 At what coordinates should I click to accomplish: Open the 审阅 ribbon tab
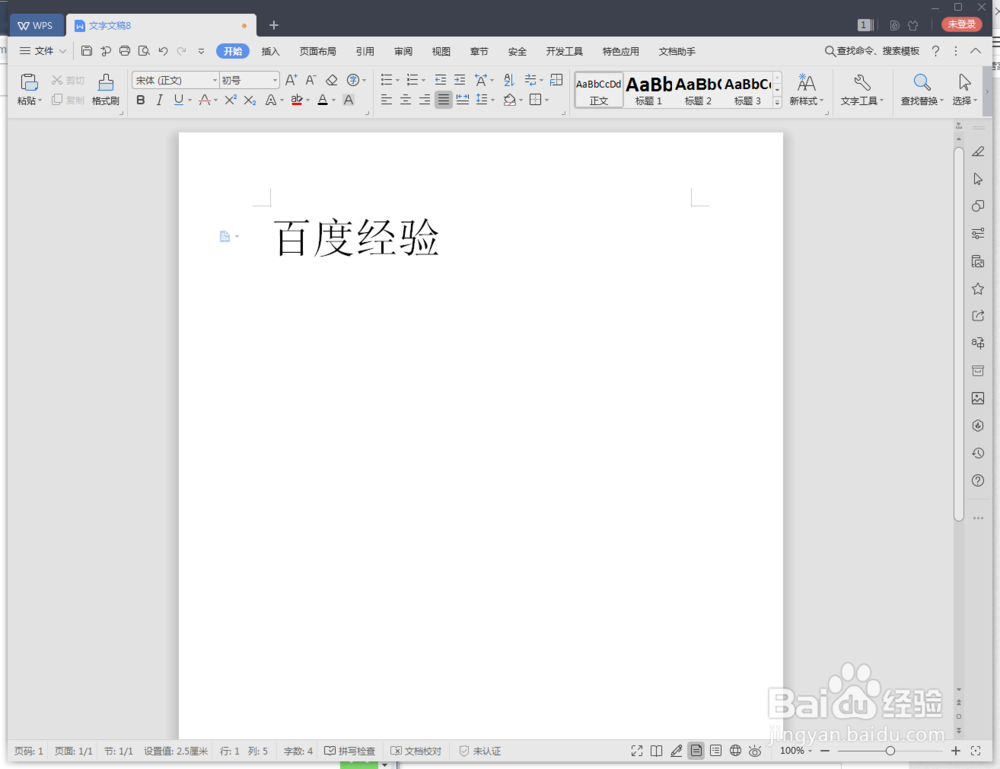coord(403,52)
